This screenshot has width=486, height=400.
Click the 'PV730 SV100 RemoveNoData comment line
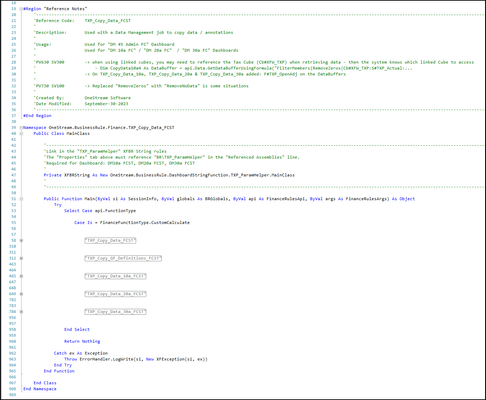(x=141, y=86)
